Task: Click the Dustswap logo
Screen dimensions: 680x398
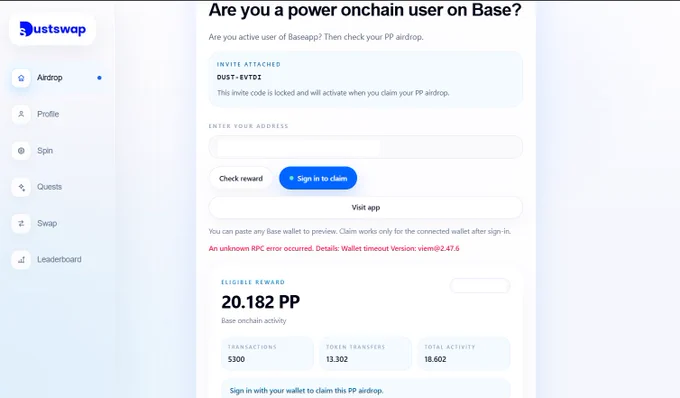Action: pos(52,29)
